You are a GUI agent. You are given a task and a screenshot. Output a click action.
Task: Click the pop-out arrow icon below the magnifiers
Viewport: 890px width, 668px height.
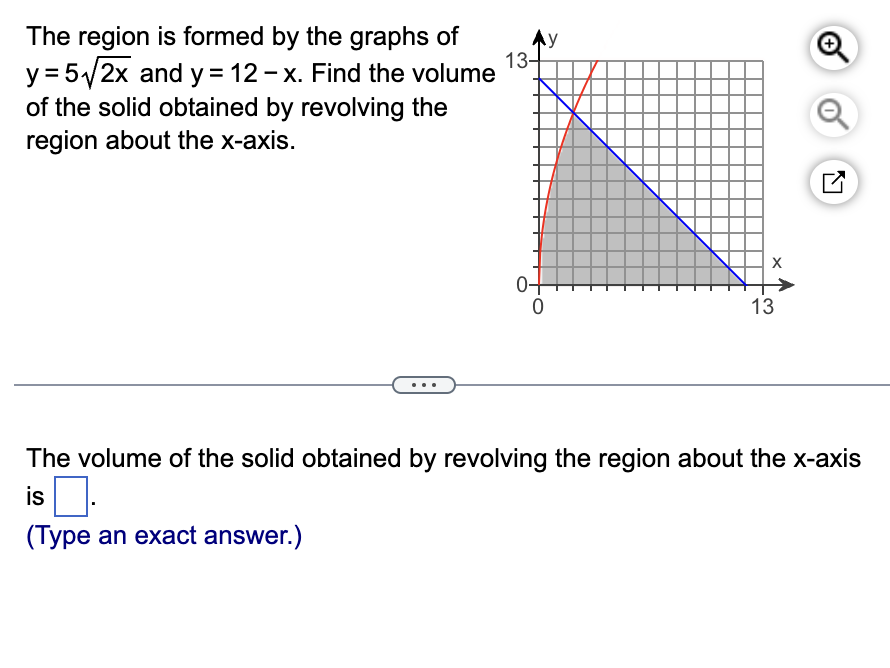[832, 182]
